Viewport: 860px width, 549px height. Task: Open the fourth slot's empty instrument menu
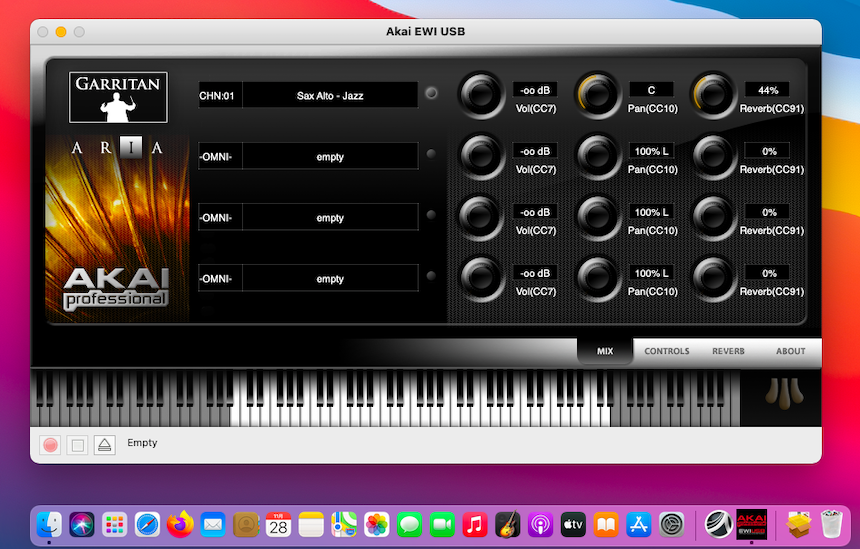click(330, 279)
